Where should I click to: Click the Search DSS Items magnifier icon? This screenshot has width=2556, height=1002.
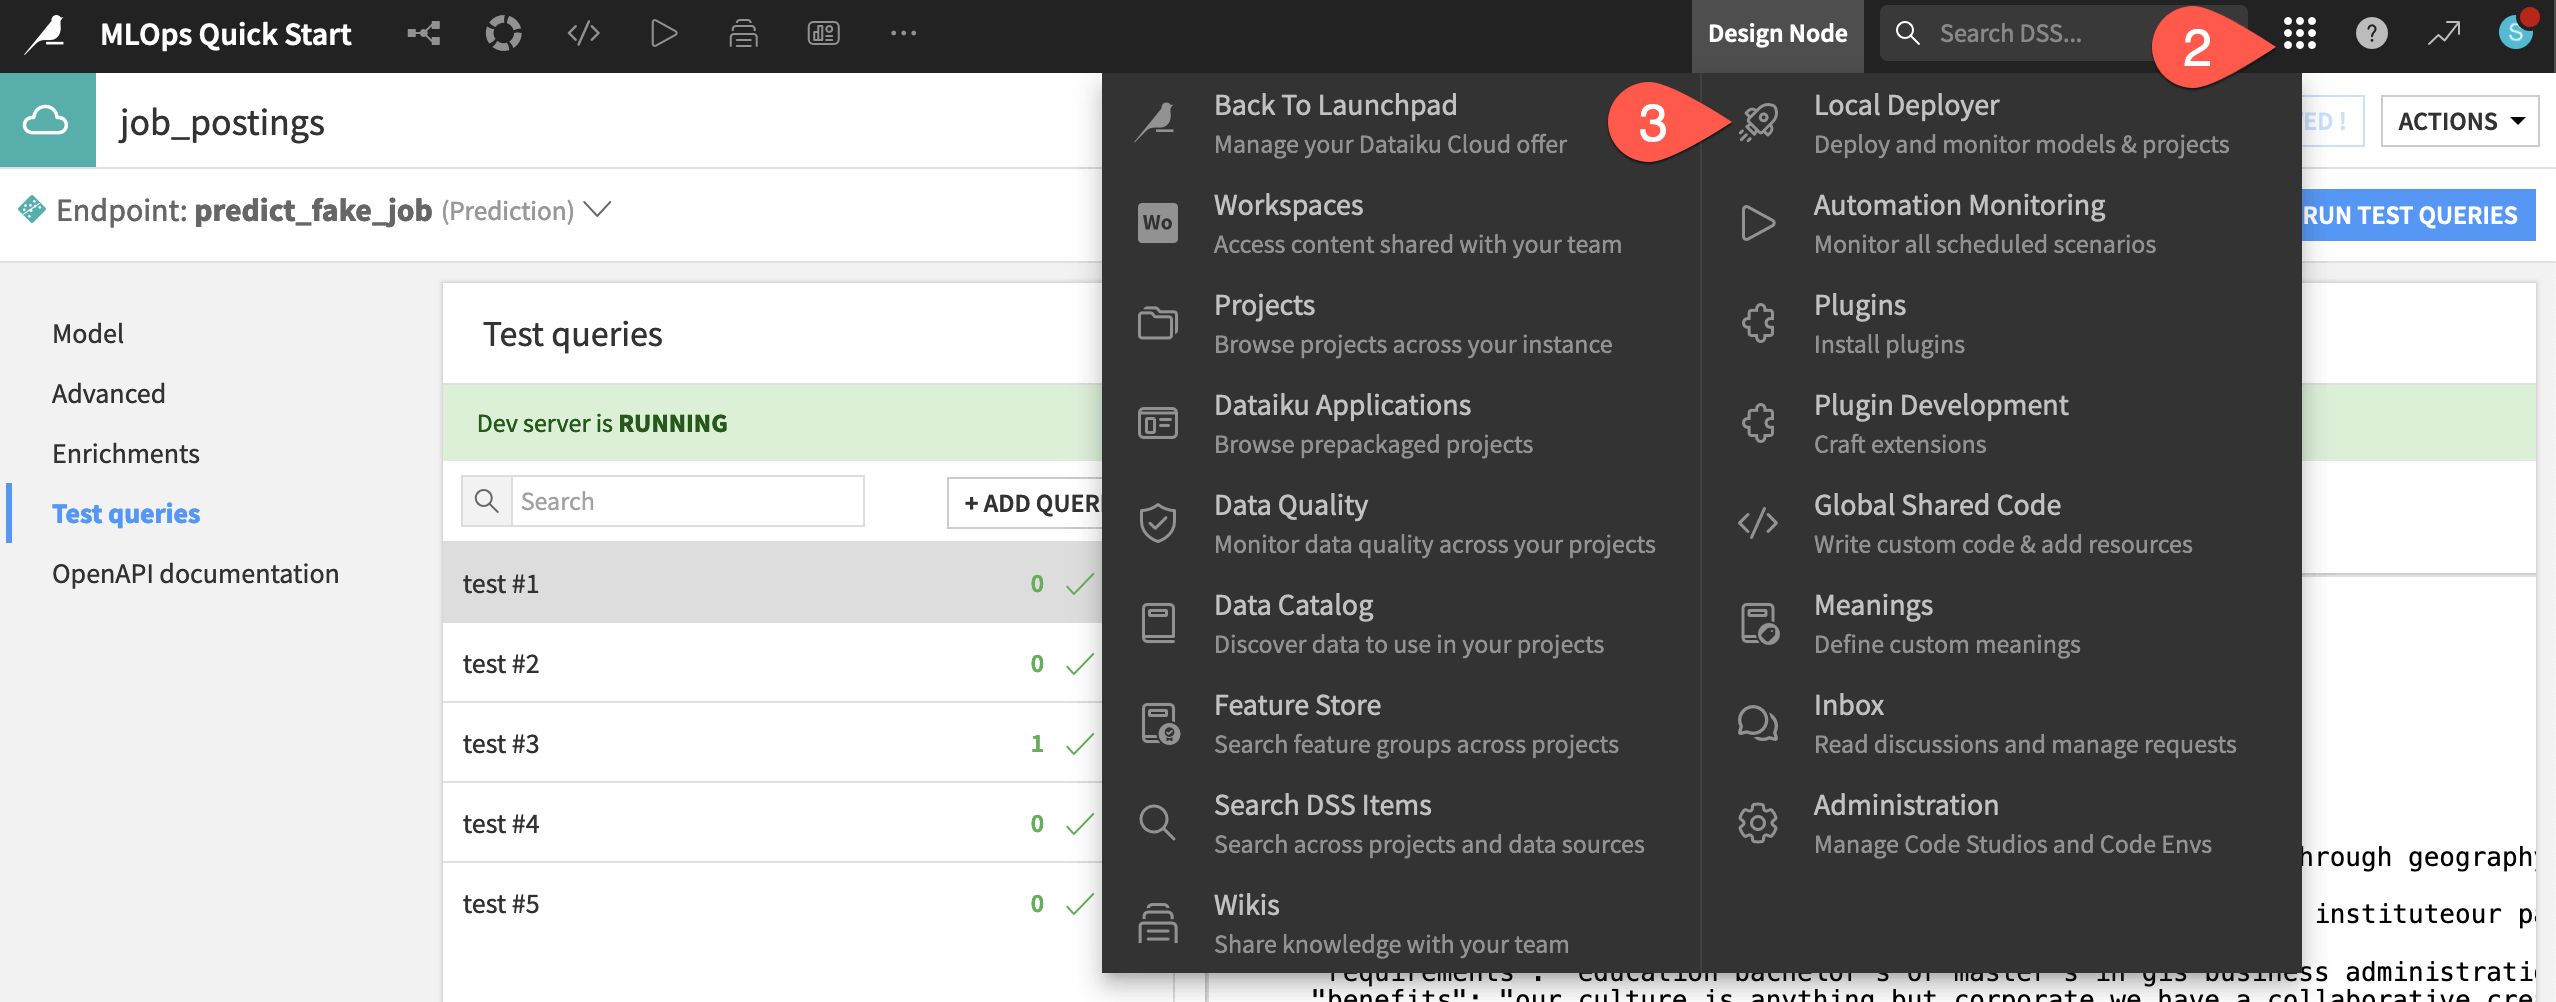(x=1158, y=823)
